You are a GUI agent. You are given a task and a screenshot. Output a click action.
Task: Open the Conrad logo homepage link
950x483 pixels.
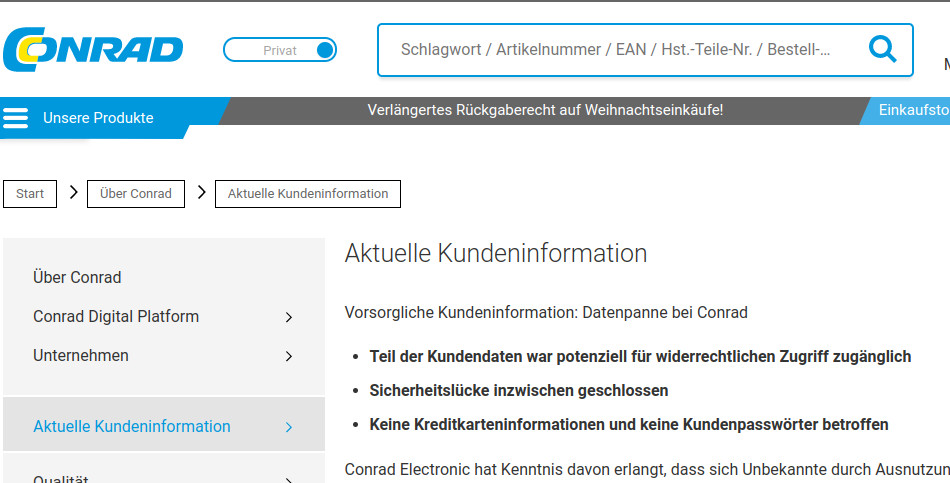click(93, 49)
